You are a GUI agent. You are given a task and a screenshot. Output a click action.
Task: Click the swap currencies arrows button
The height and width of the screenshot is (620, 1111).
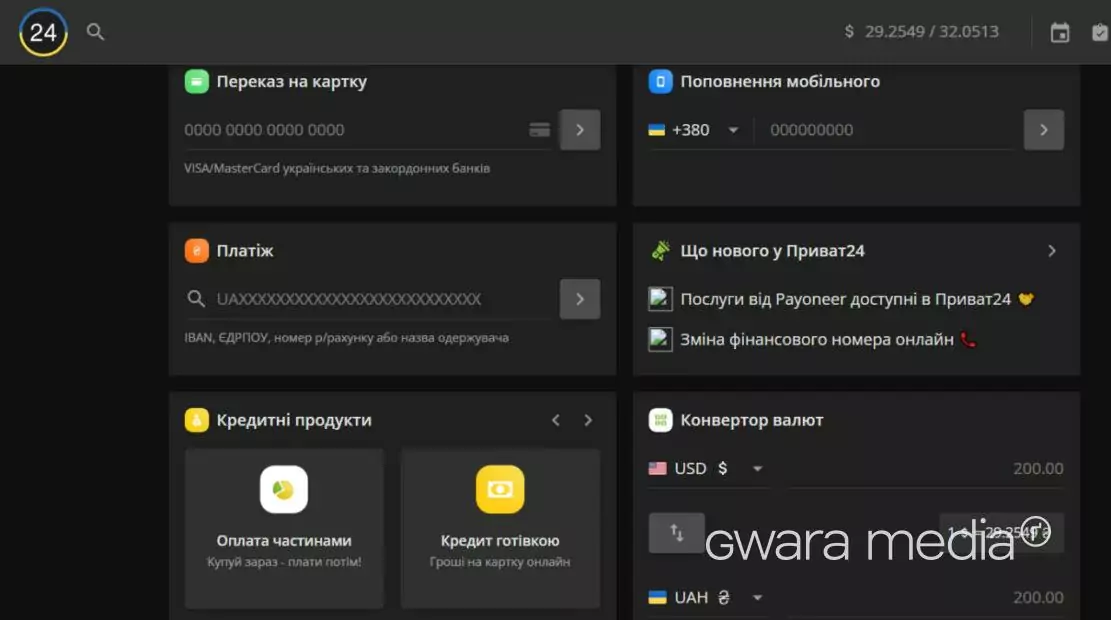tap(676, 533)
